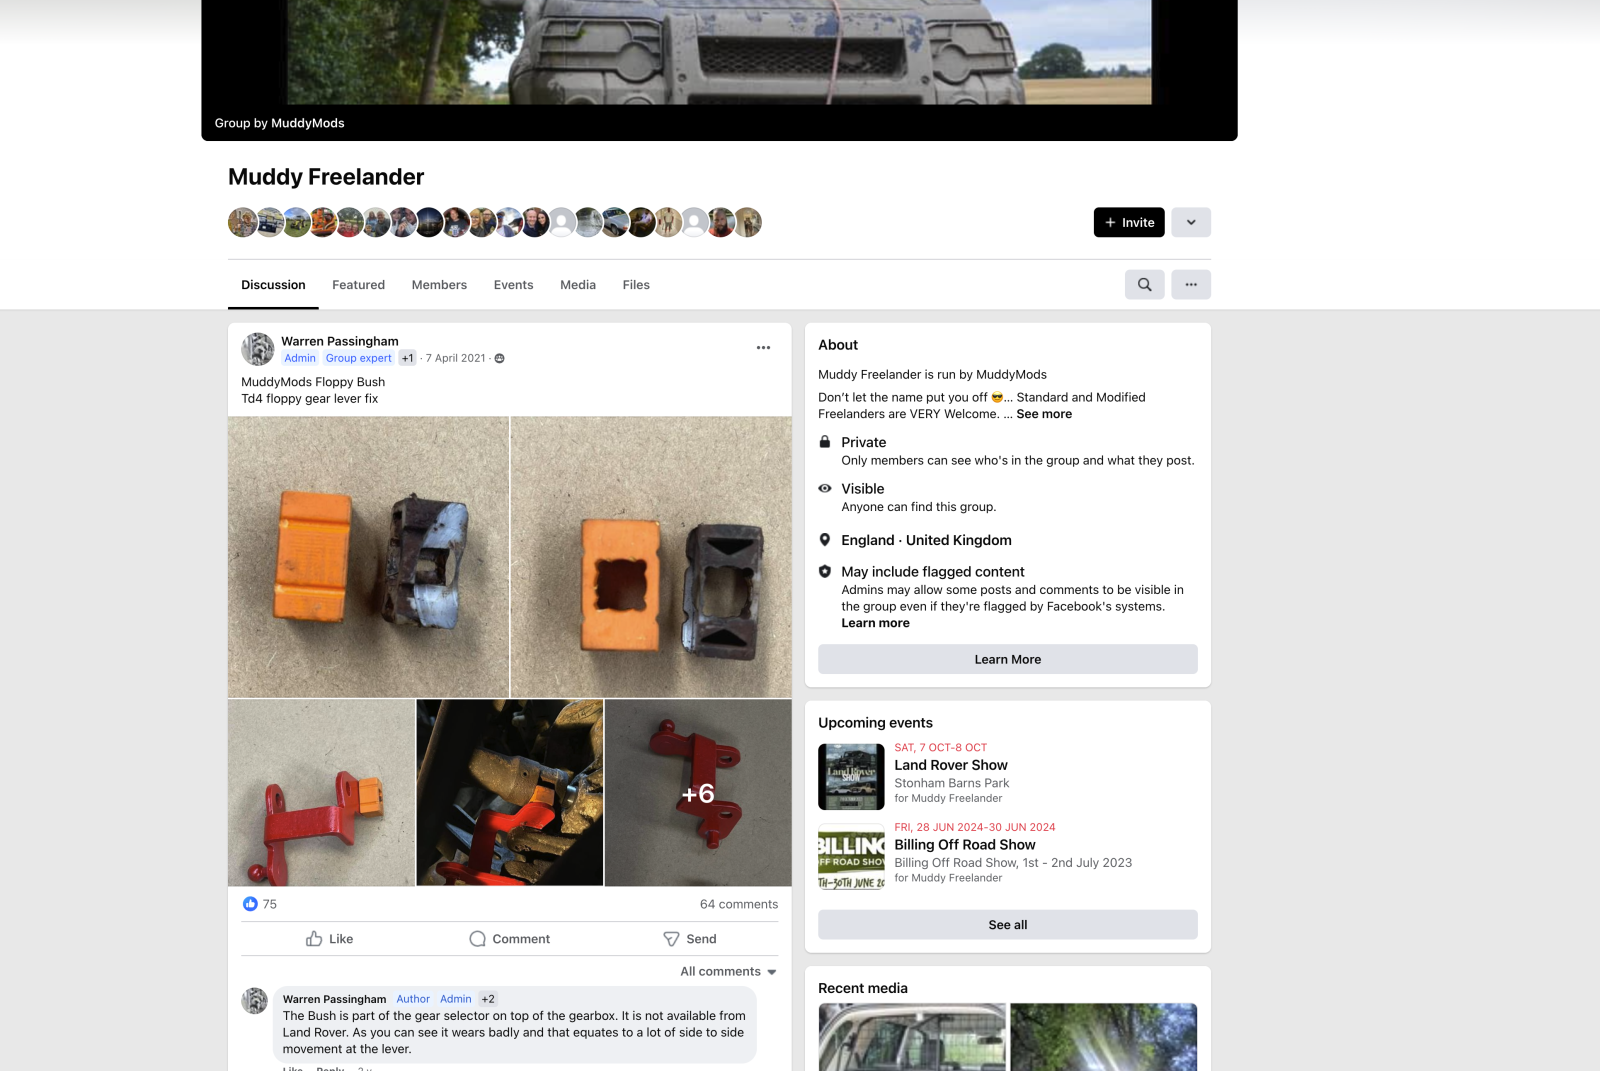Click the location pin icon beside England

pyautogui.click(x=825, y=540)
